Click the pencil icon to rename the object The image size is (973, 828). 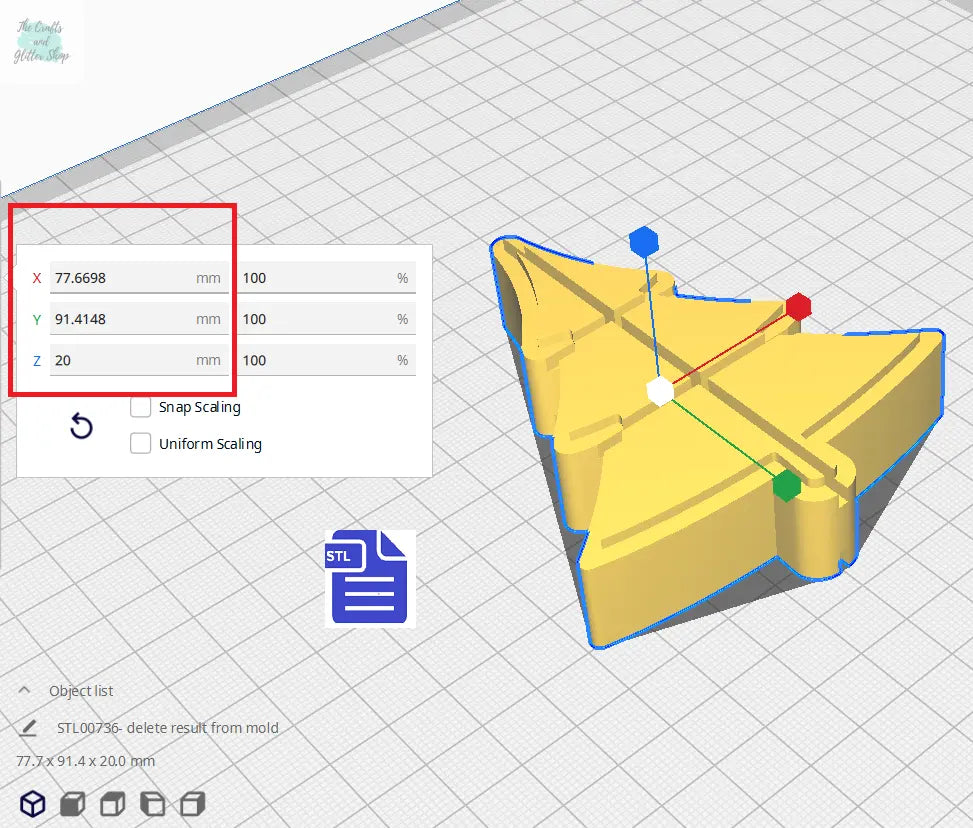coord(28,728)
